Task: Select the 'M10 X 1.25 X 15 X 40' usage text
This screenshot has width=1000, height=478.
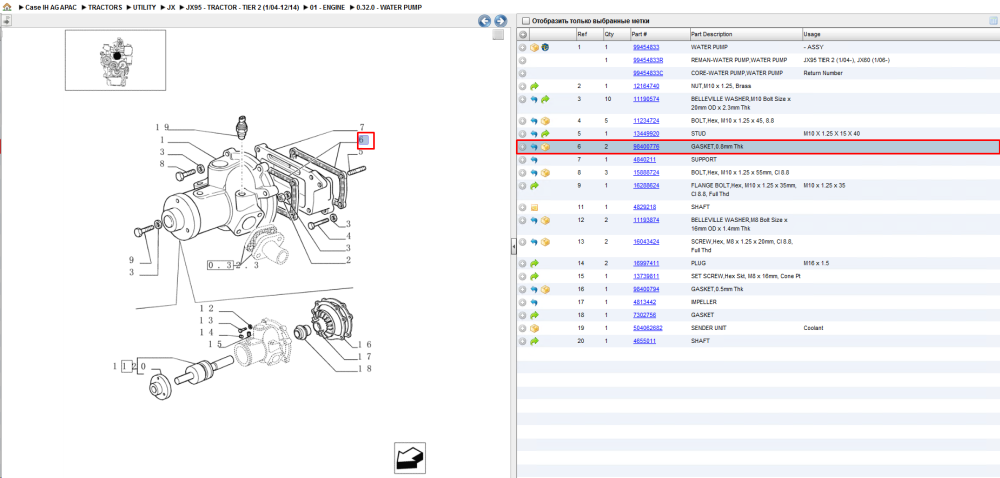Action: pyautogui.click(x=832, y=134)
